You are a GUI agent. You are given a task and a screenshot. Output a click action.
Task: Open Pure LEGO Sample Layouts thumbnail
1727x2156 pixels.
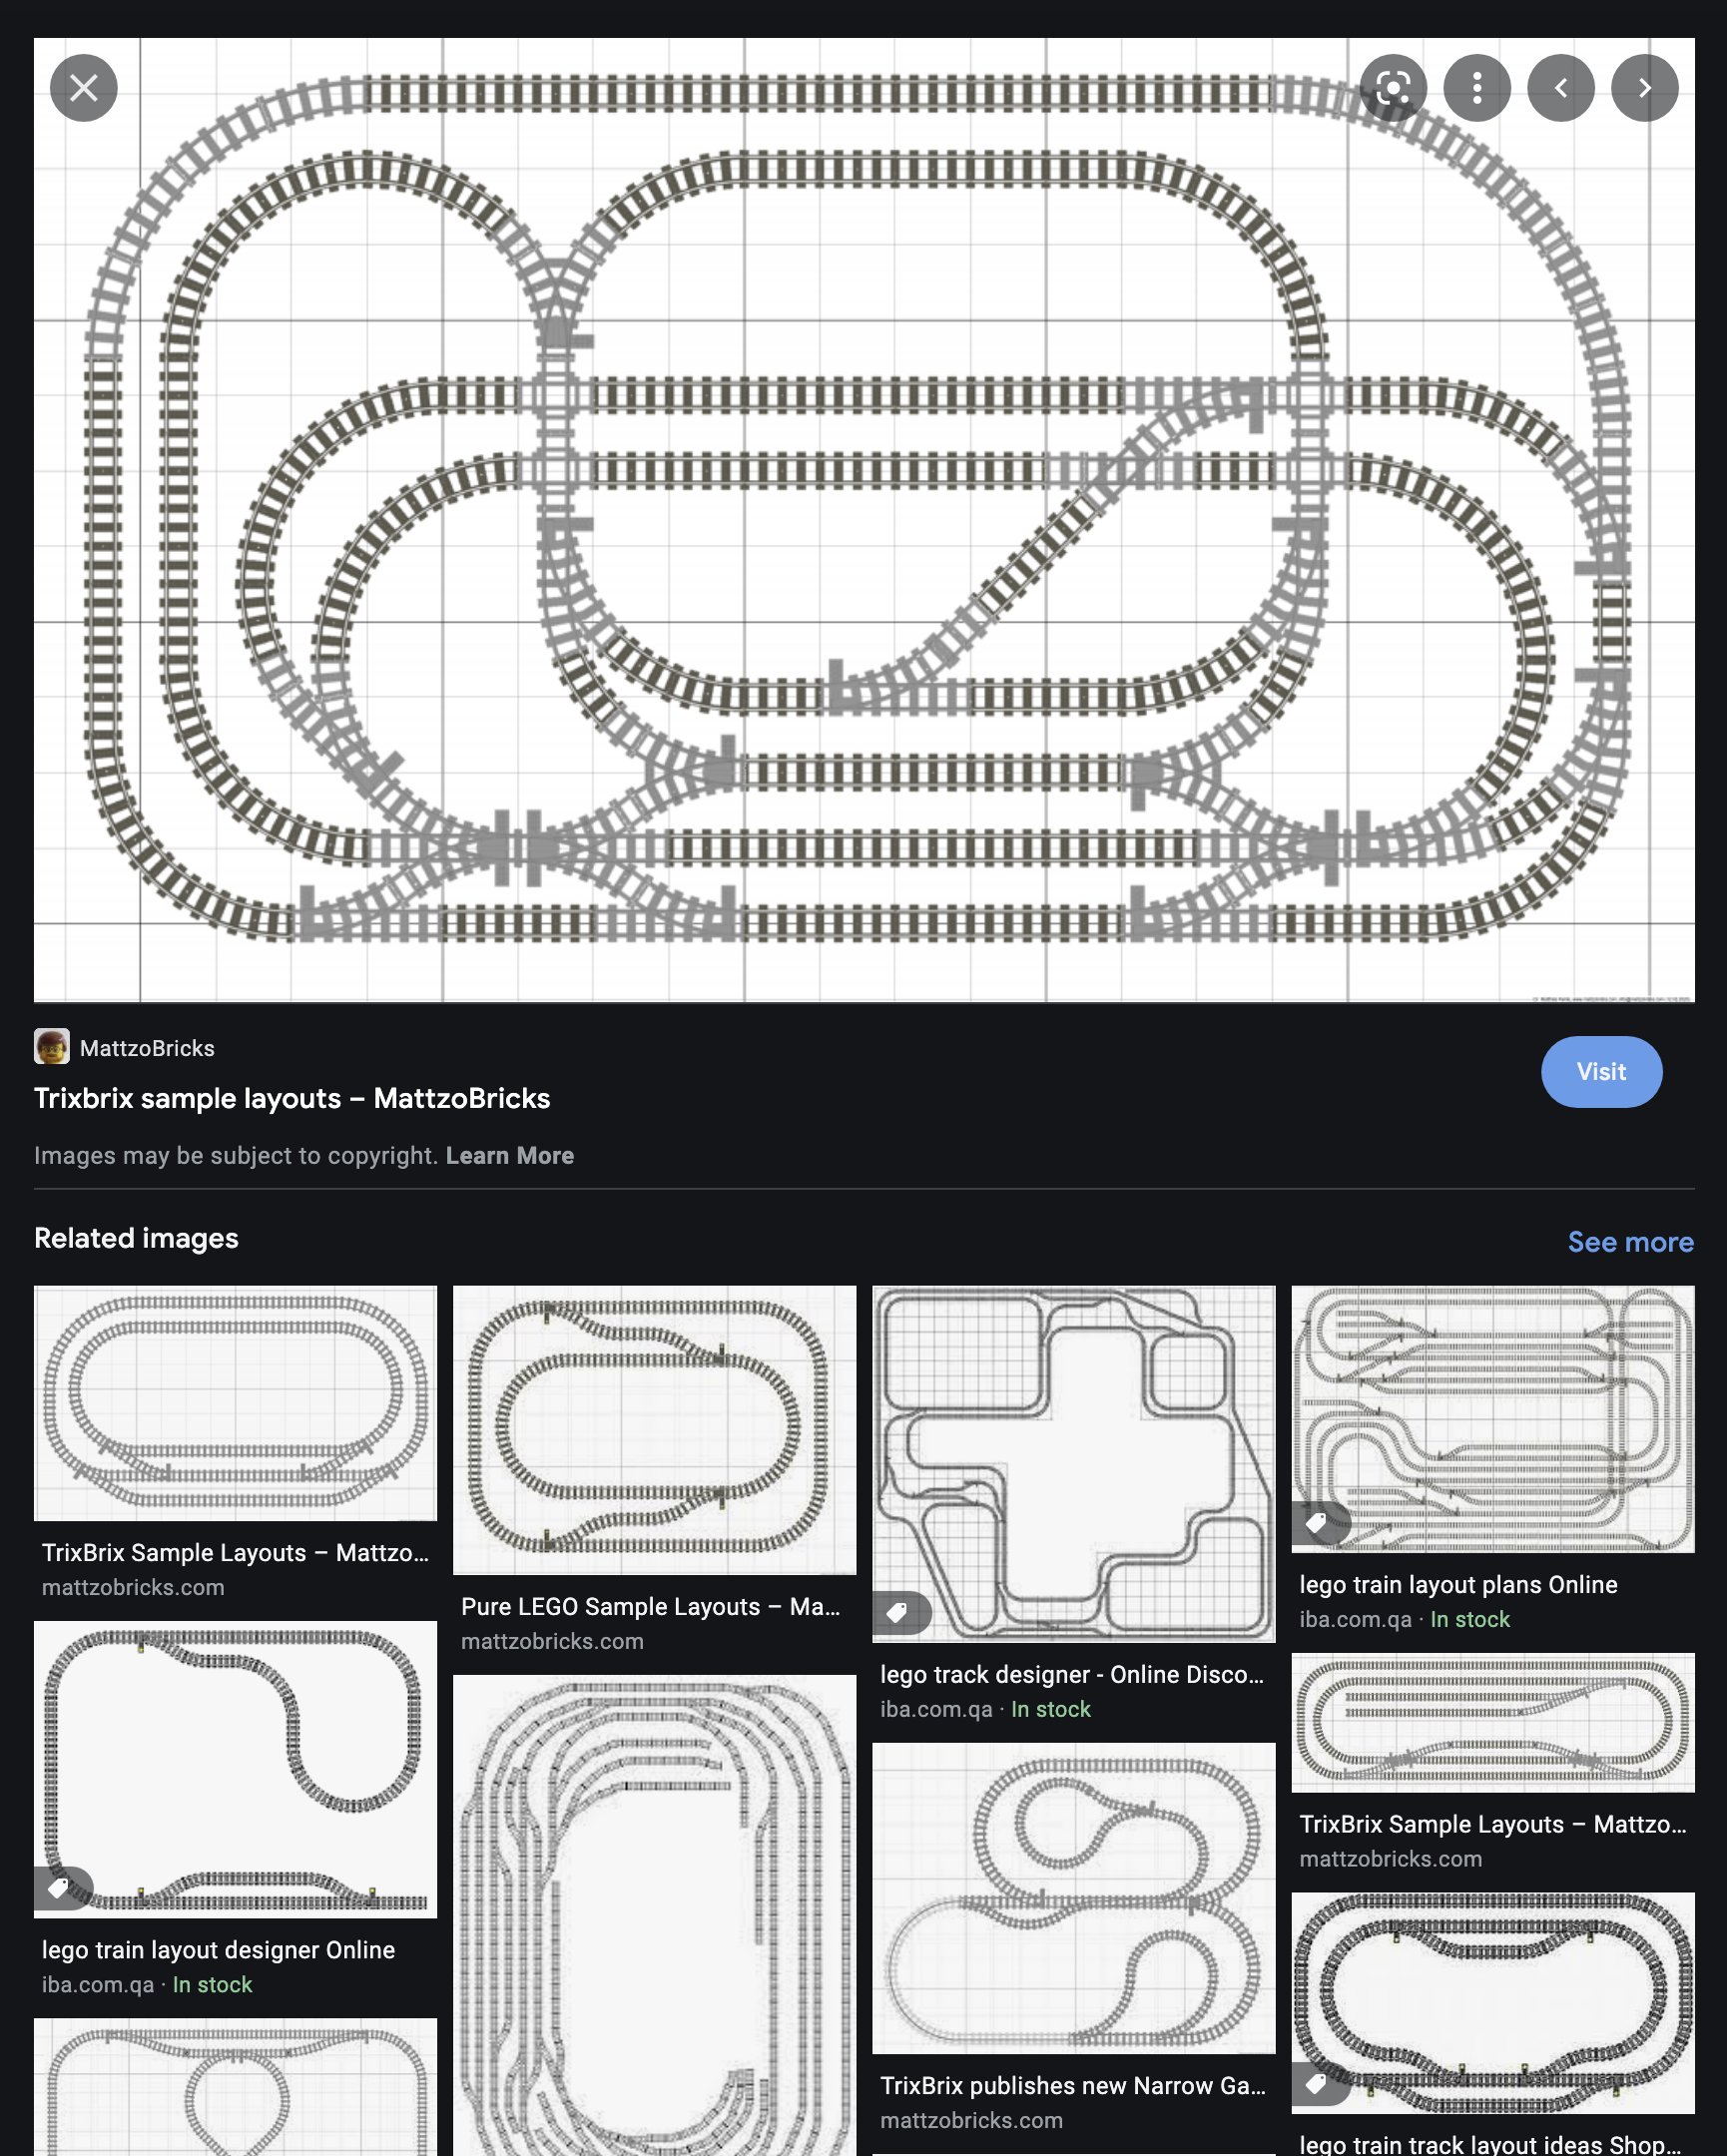(x=654, y=1430)
